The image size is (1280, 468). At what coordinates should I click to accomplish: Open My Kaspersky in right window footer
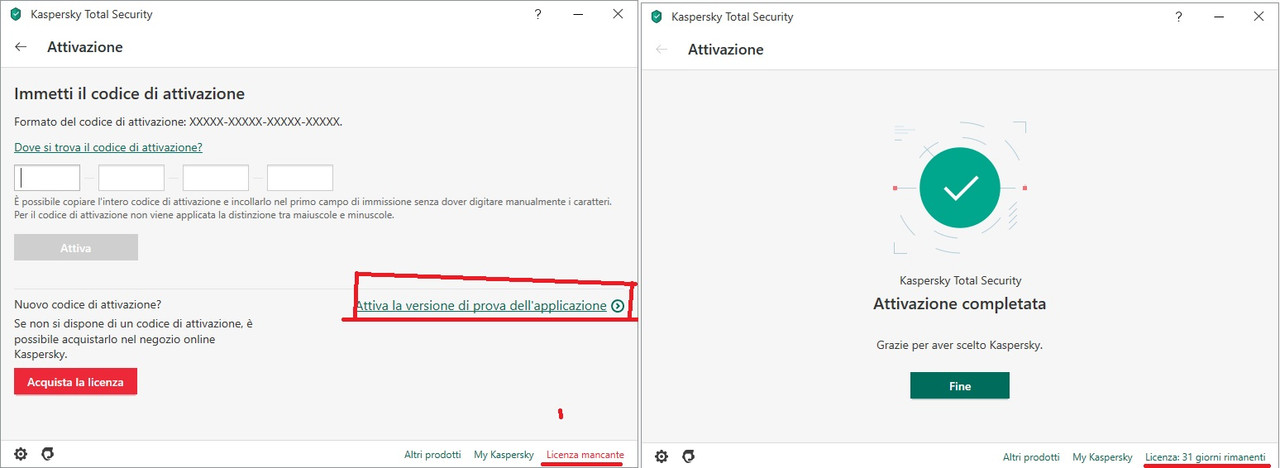(x=1102, y=457)
